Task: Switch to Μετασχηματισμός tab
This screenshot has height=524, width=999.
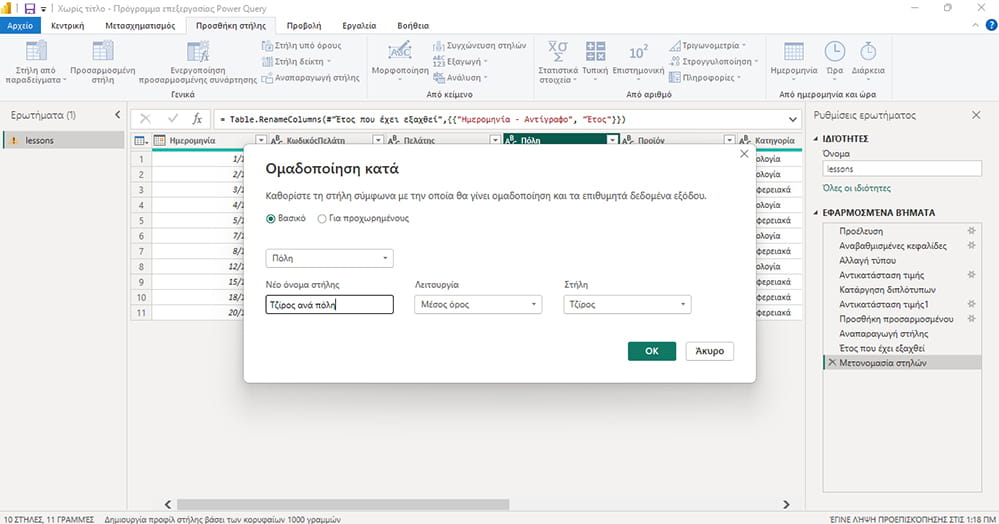Action: pyautogui.click(x=140, y=25)
